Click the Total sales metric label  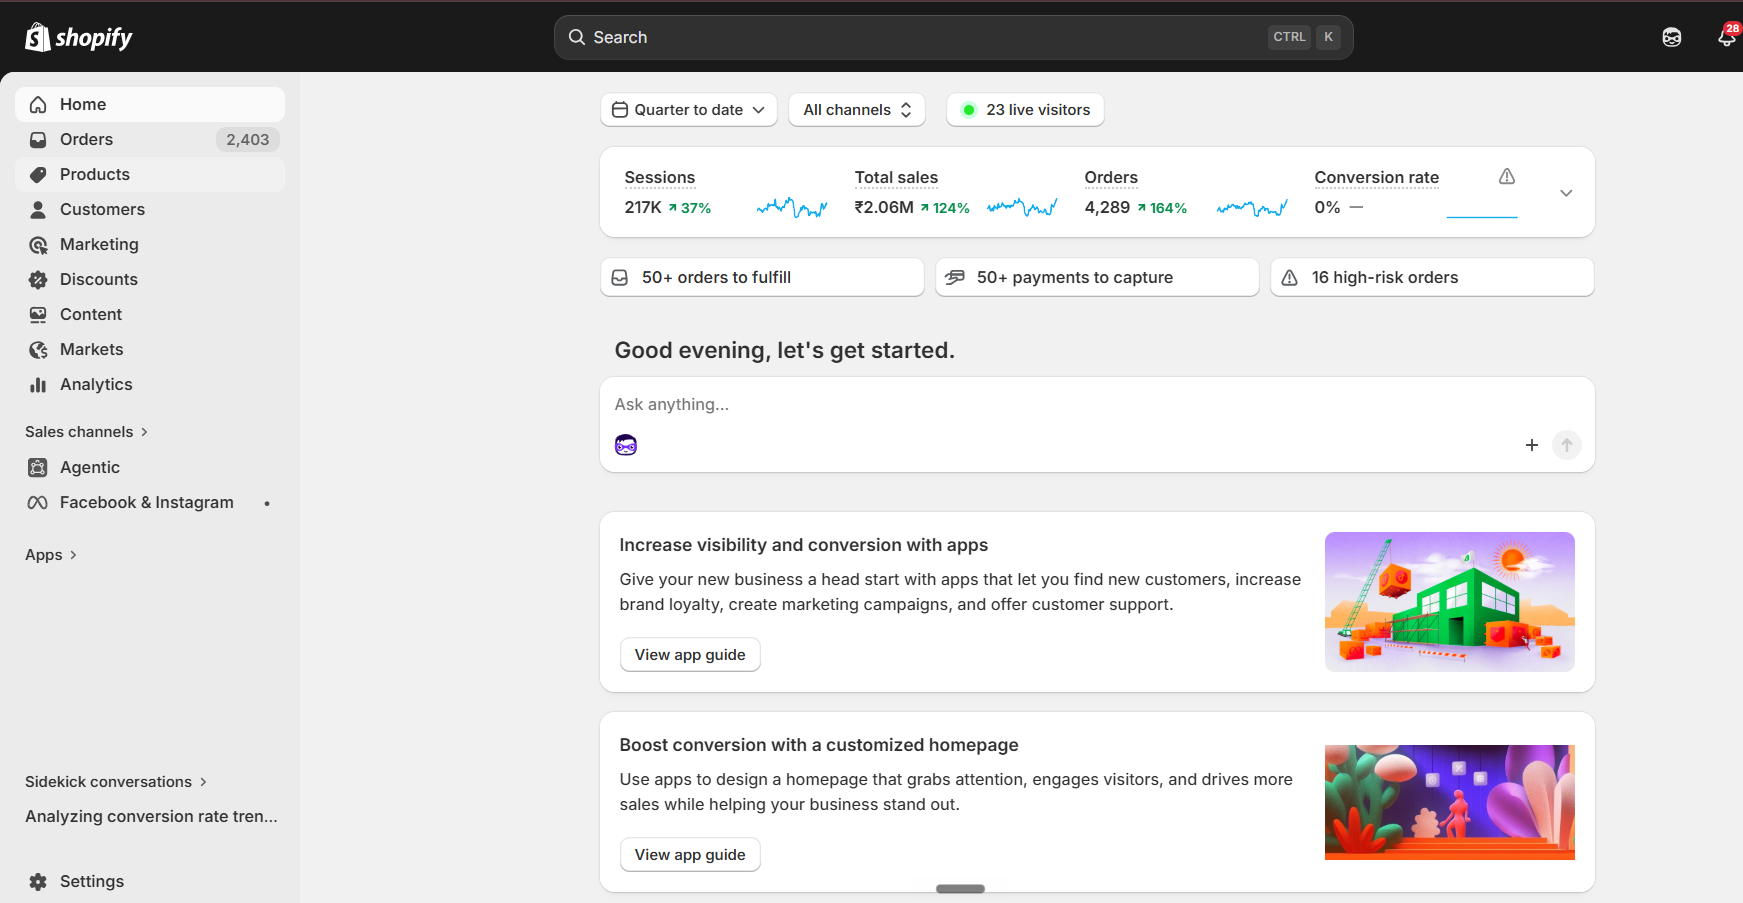click(896, 177)
